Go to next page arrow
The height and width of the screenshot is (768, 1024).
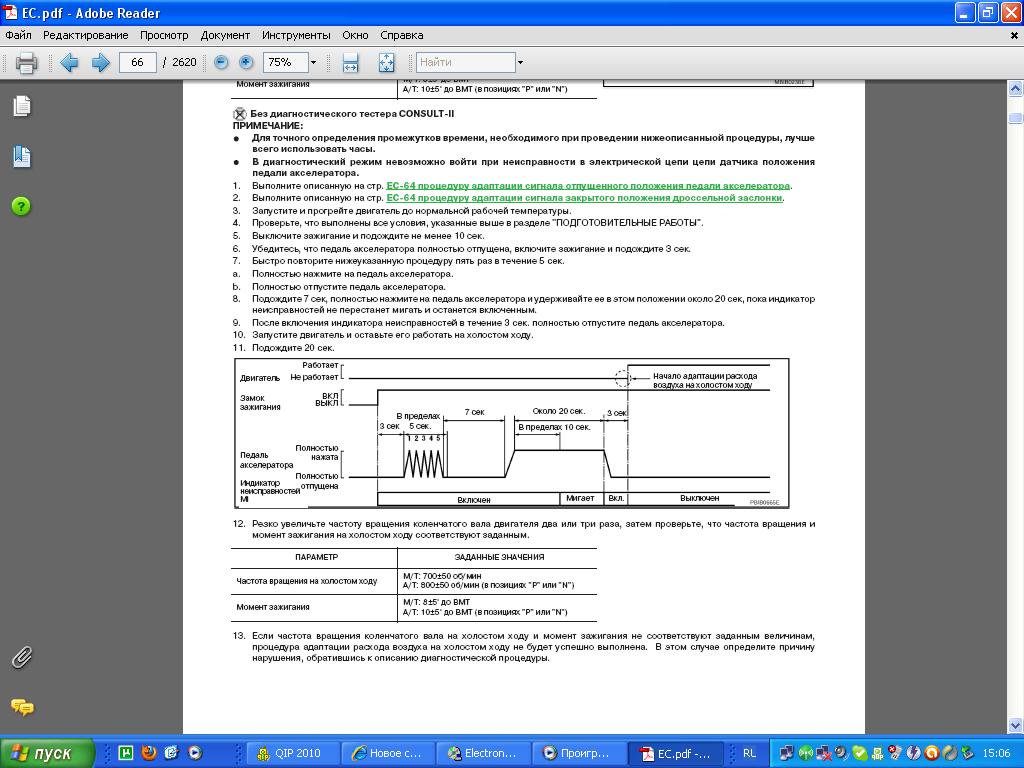[x=101, y=63]
